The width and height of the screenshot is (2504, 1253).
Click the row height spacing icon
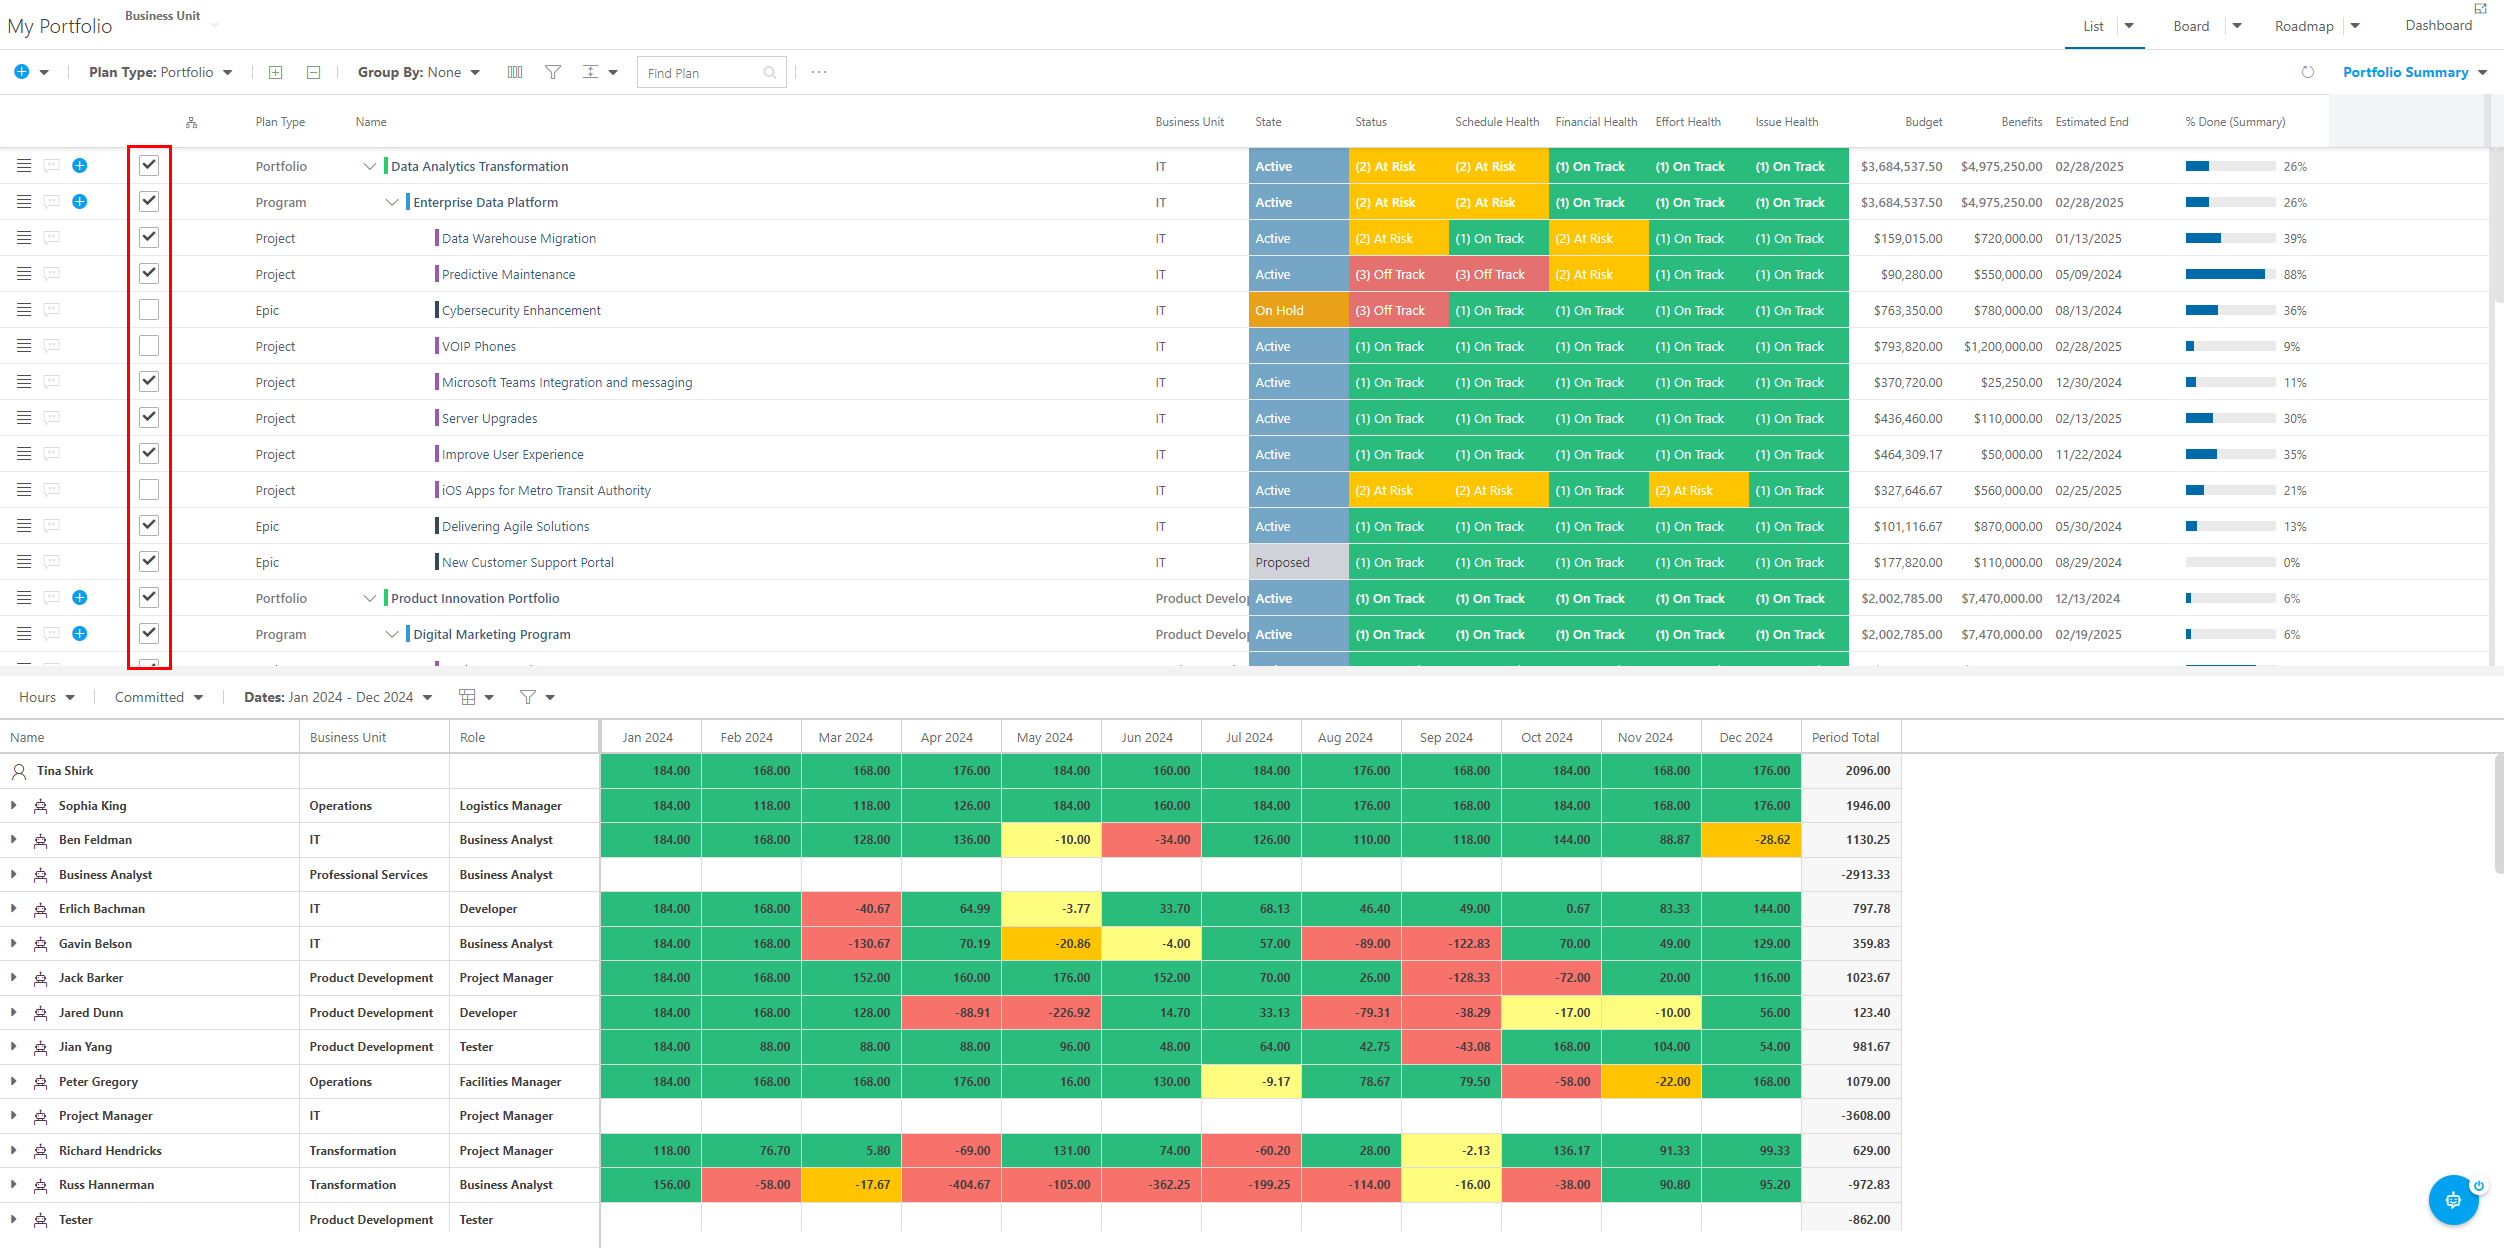591,72
